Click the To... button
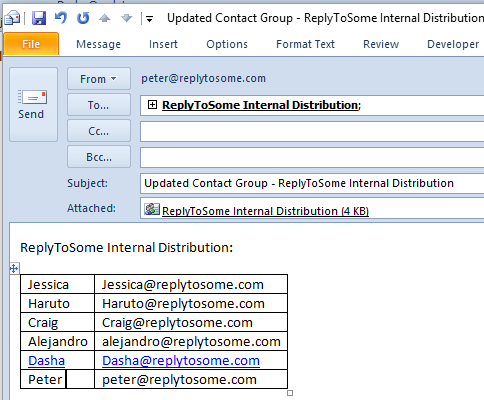The width and height of the screenshot is (484, 400). tap(99, 105)
